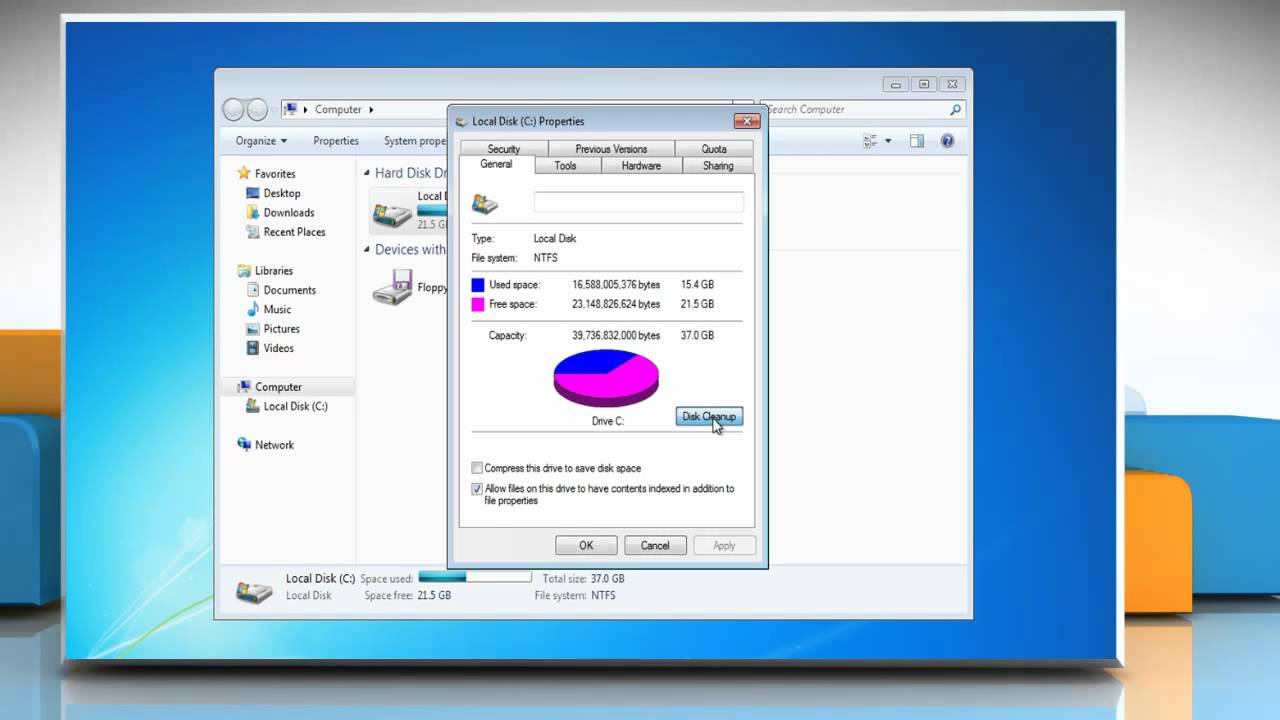Click the Videos library icon
The image size is (1280, 720).
253,349
